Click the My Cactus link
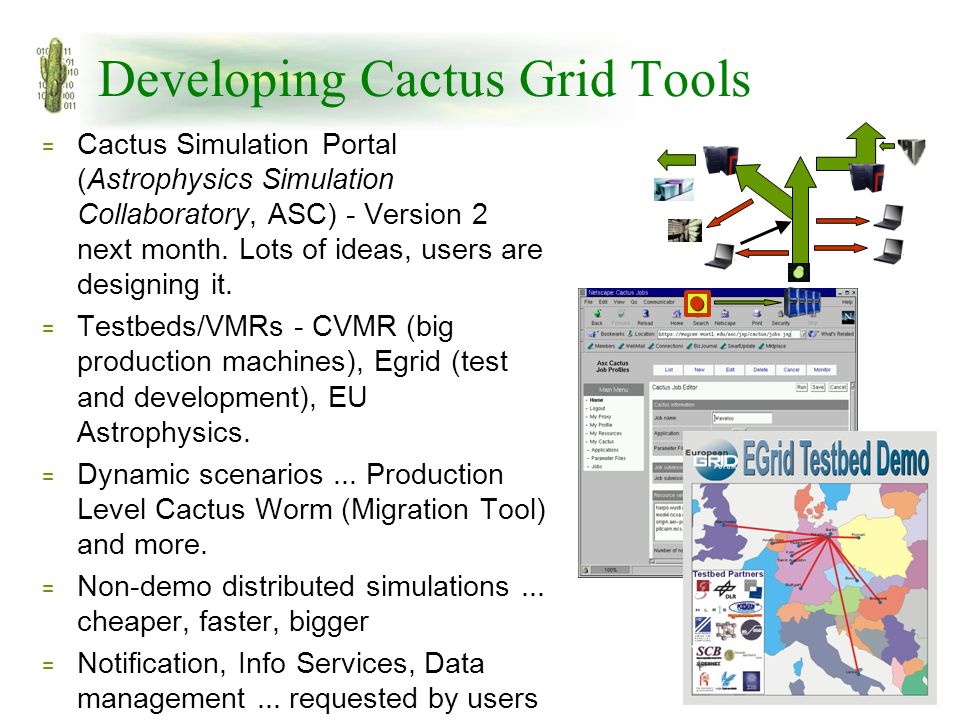Image resolution: width=960 pixels, height=720 pixels. [x=601, y=441]
